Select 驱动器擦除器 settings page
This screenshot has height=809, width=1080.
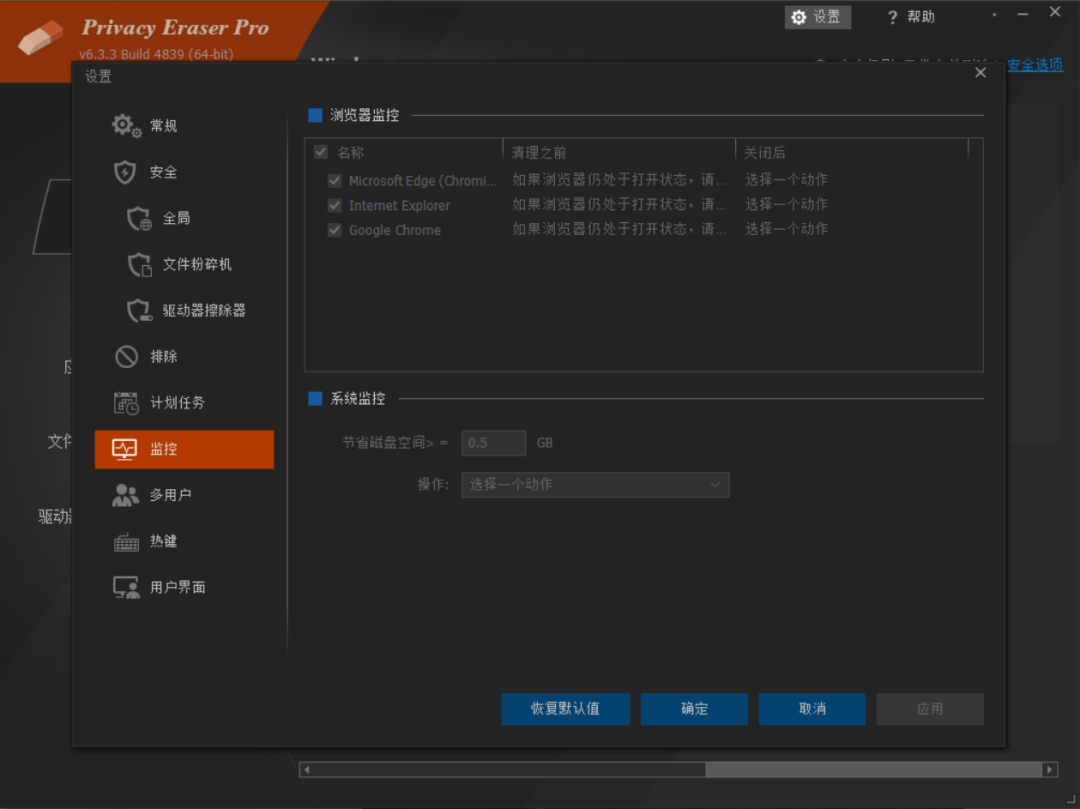pos(184,311)
